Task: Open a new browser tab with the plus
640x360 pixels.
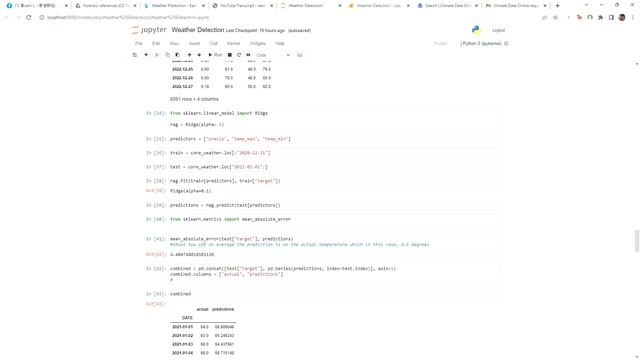Action: coord(558,6)
